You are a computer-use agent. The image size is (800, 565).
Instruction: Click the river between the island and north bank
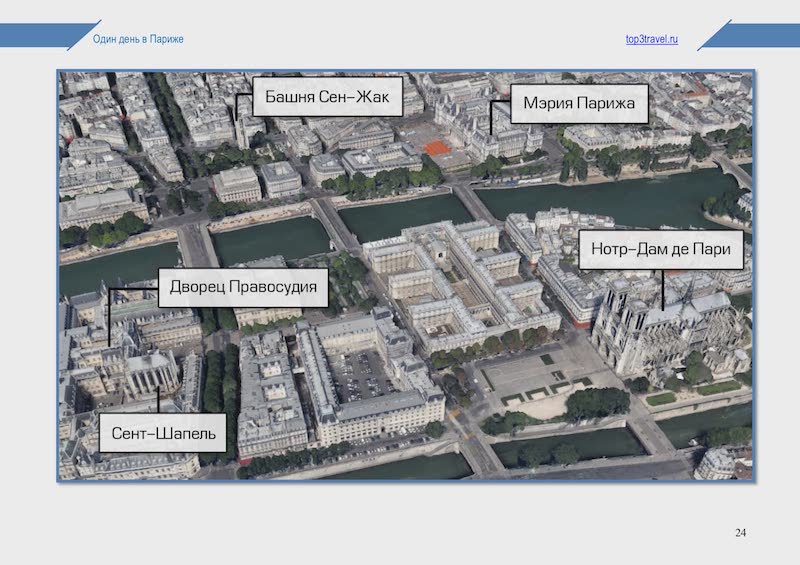pos(400,215)
